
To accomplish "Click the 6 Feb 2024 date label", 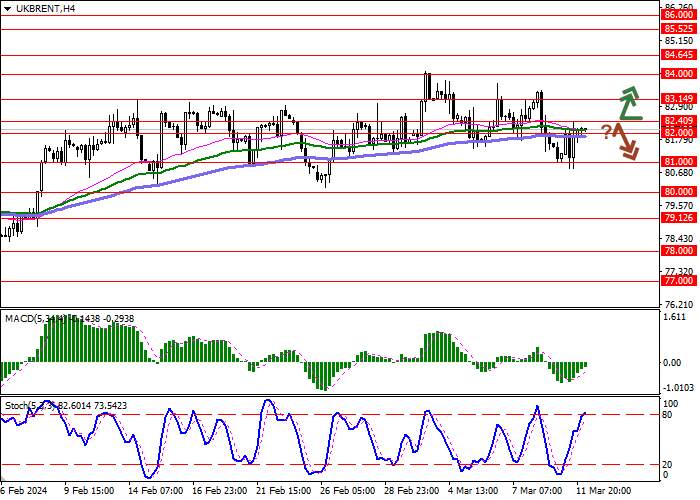I will click(23, 491).
